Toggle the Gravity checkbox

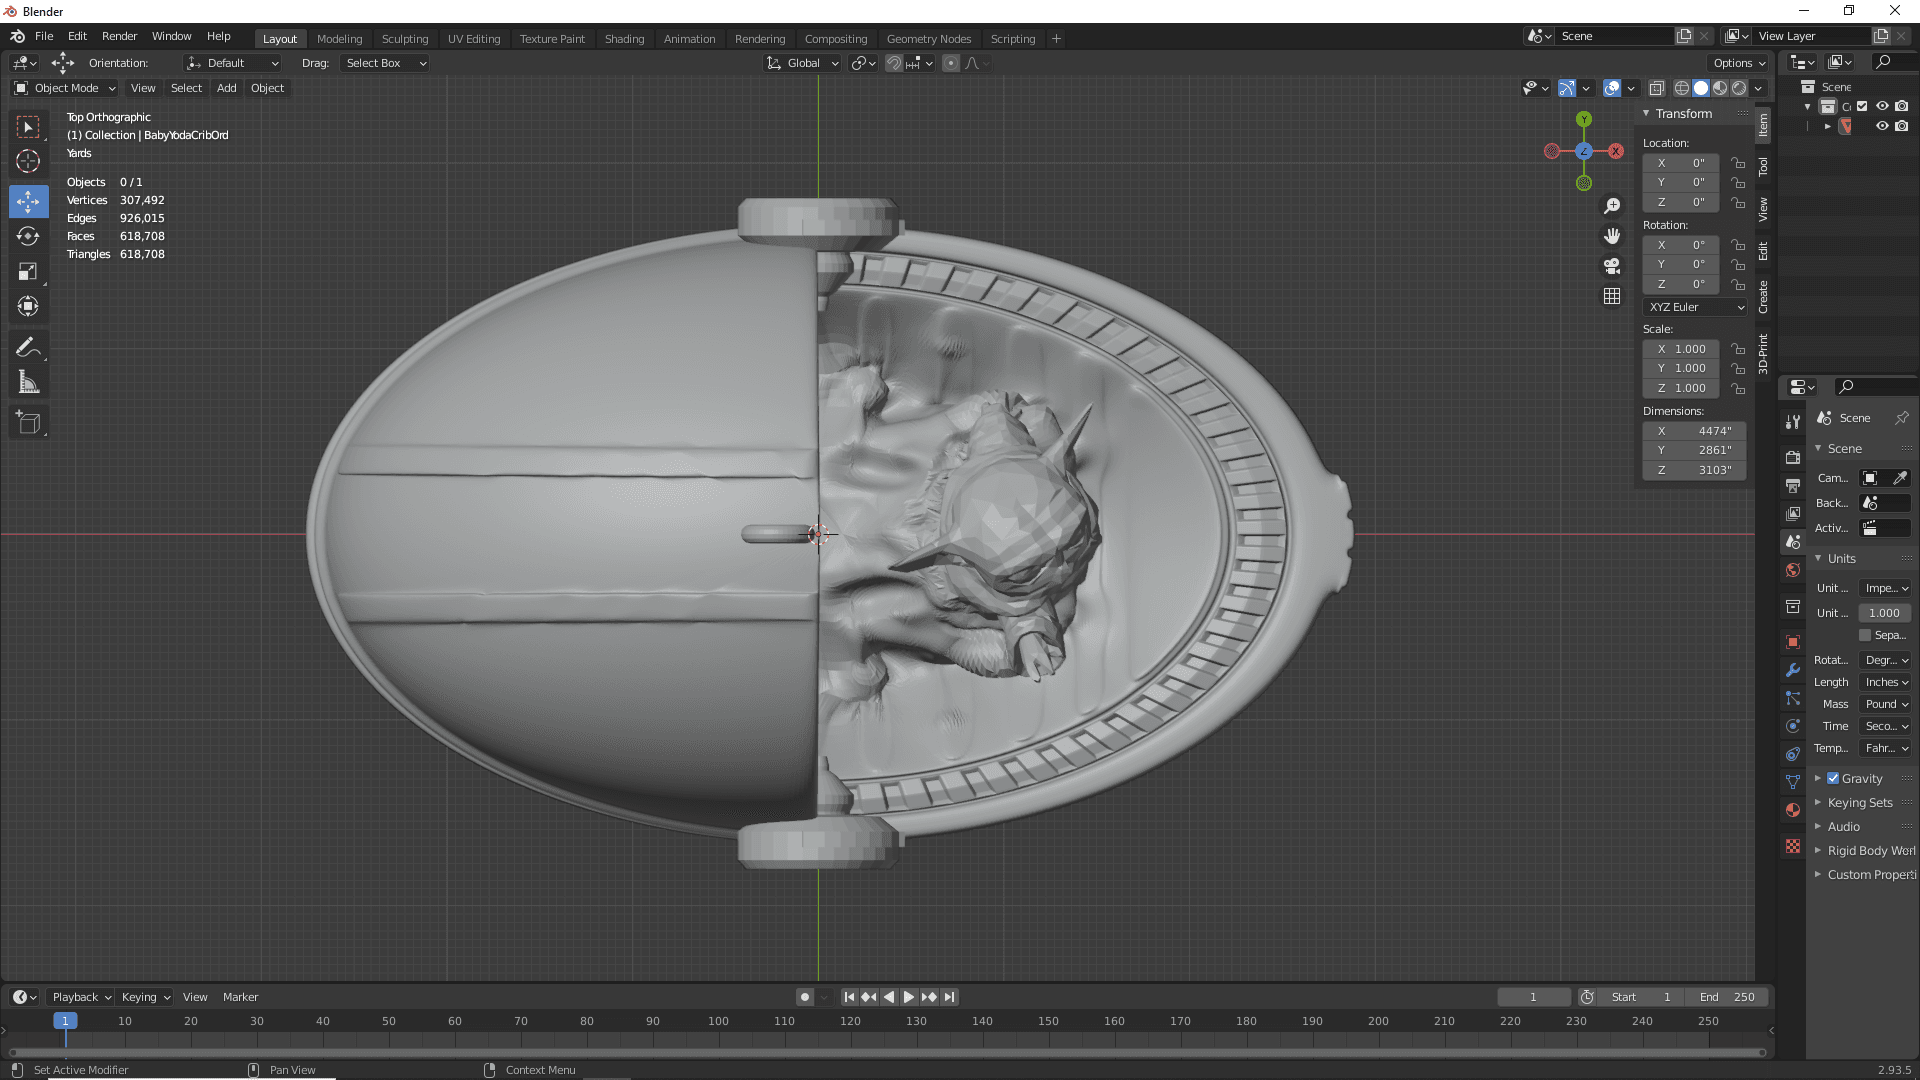(1833, 778)
